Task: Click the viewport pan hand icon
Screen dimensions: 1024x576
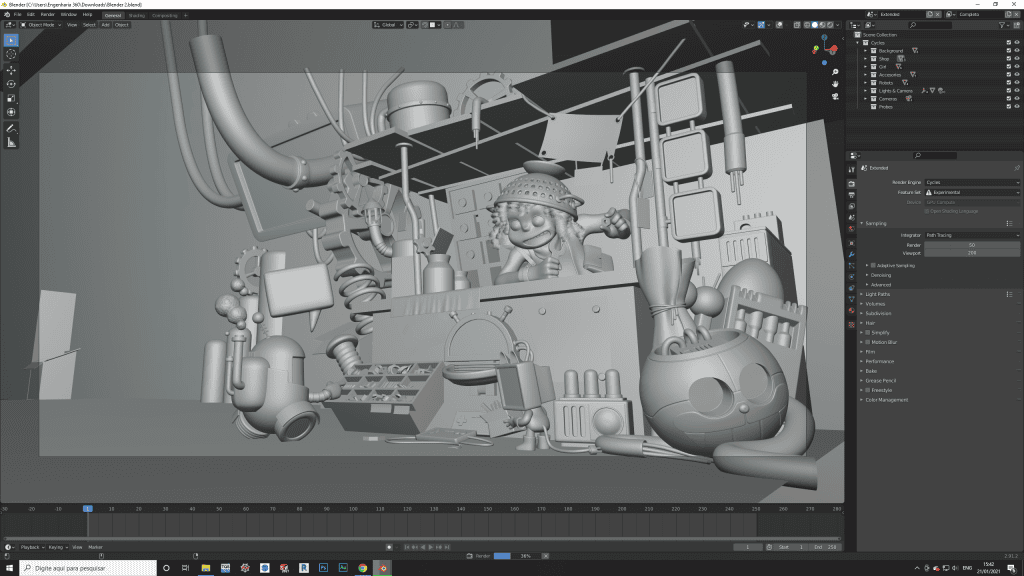Action: coord(835,84)
